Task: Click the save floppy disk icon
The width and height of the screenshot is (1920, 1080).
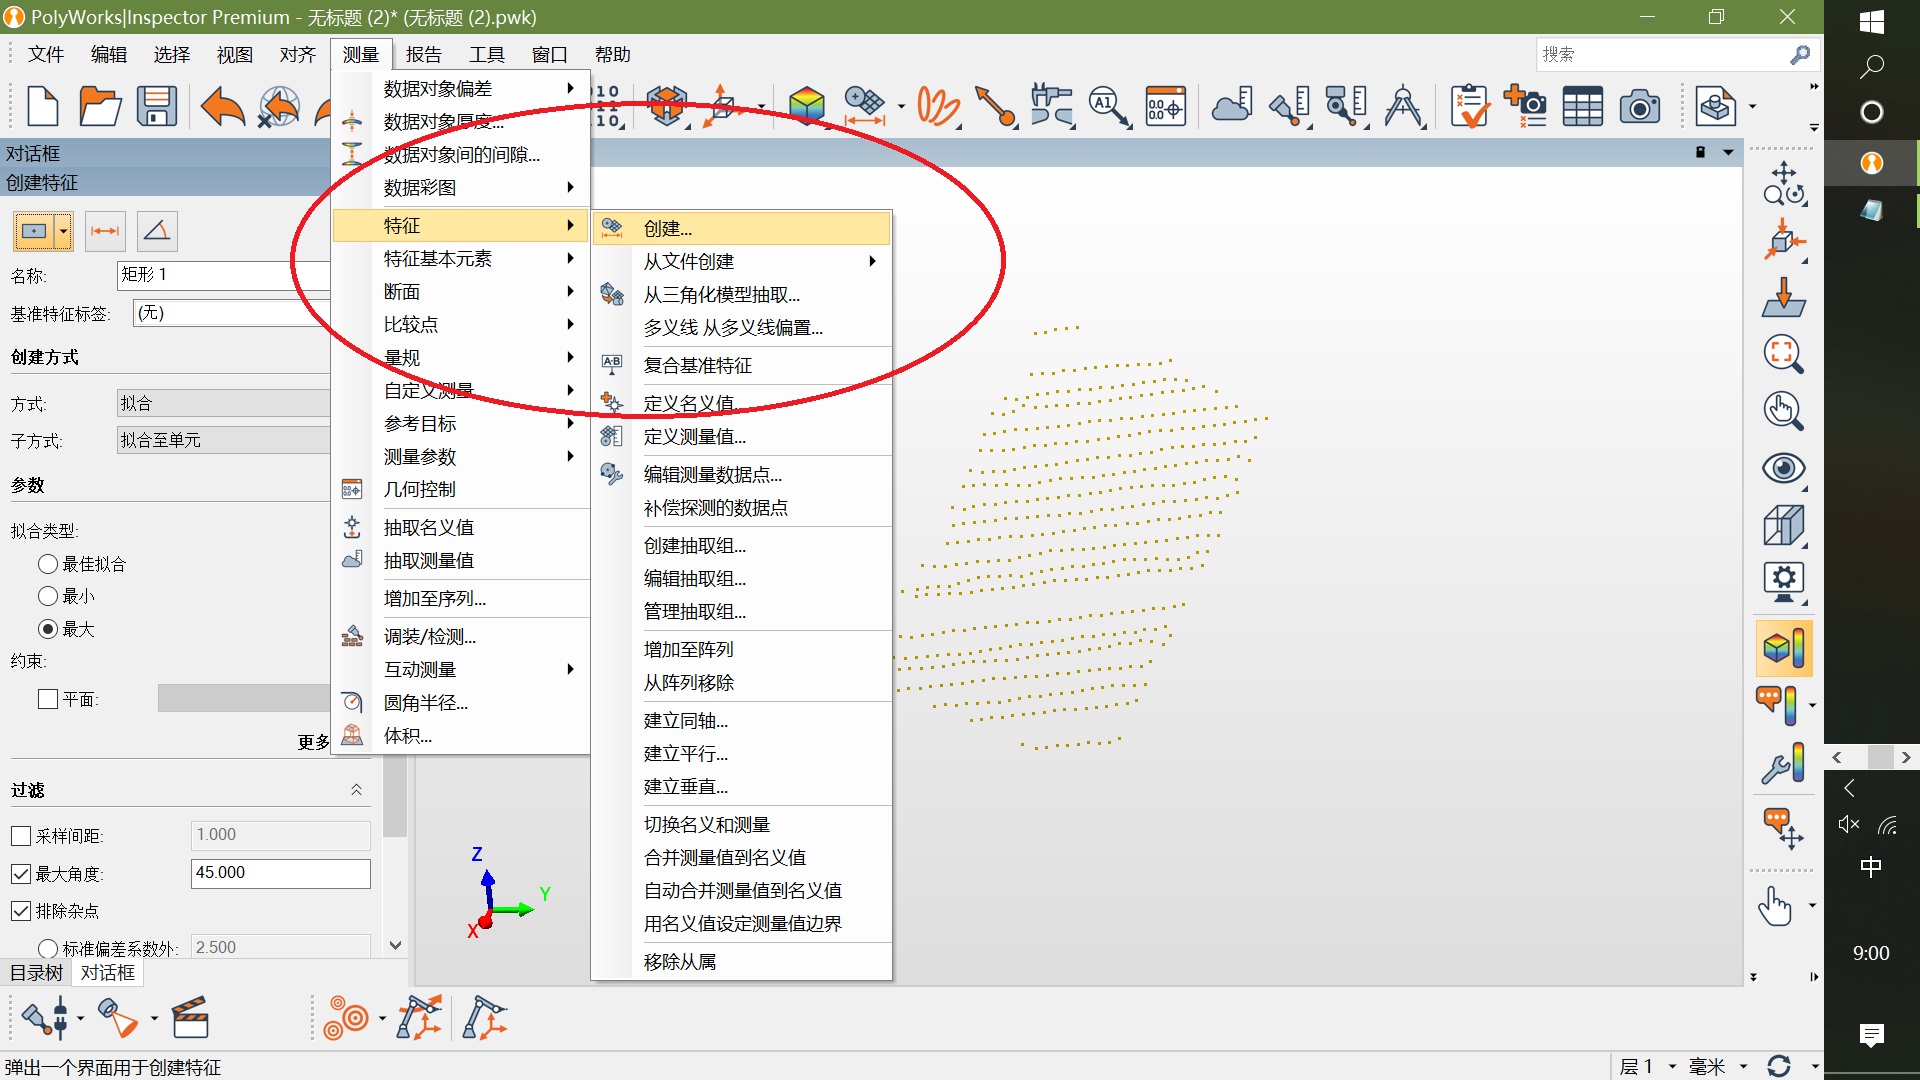Action: tap(157, 106)
